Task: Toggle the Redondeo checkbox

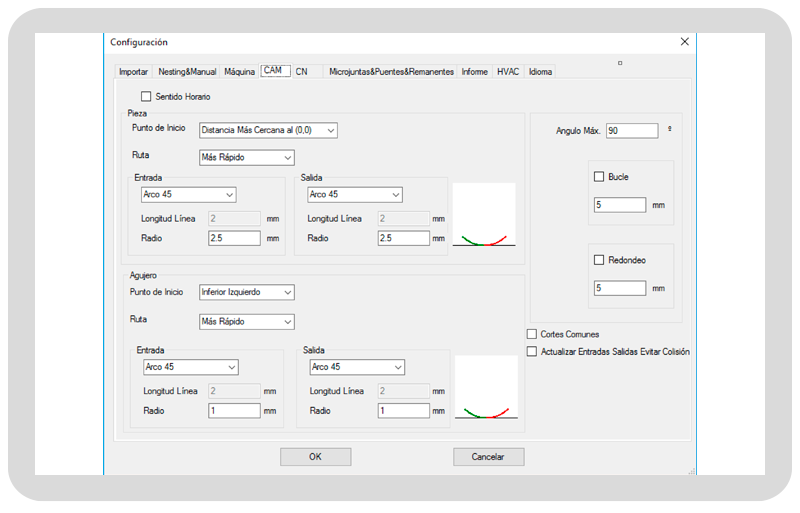Action: pyautogui.click(x=599, y=260)
